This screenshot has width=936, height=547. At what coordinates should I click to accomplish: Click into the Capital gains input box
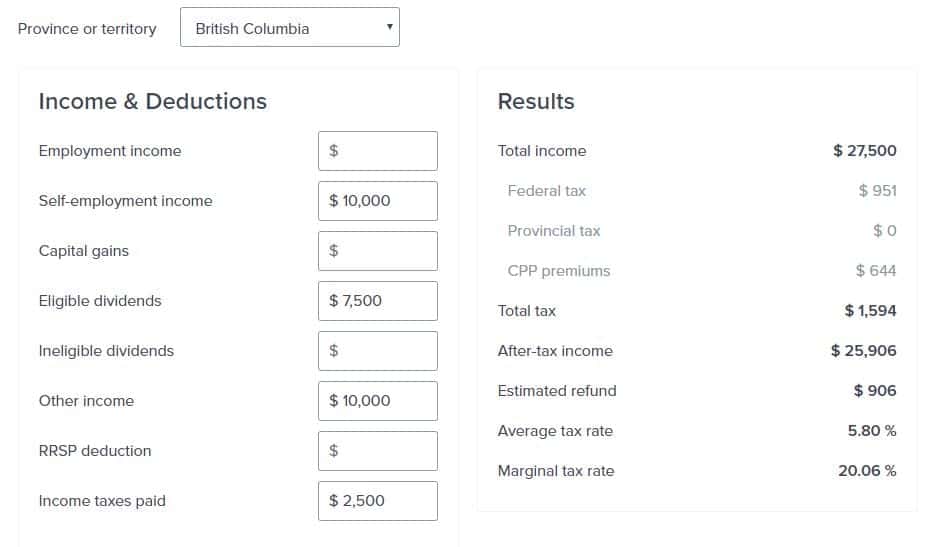point(377,251)
